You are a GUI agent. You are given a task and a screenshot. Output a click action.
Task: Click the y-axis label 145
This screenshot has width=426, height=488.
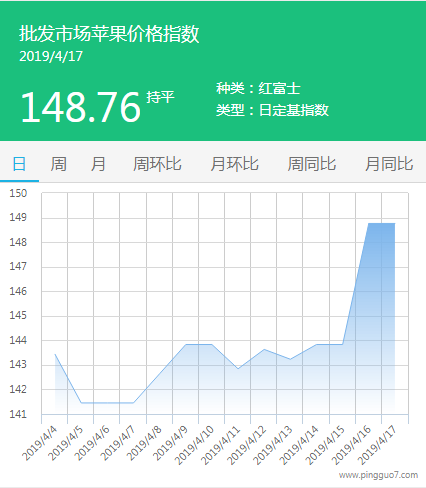click(18, 315)
